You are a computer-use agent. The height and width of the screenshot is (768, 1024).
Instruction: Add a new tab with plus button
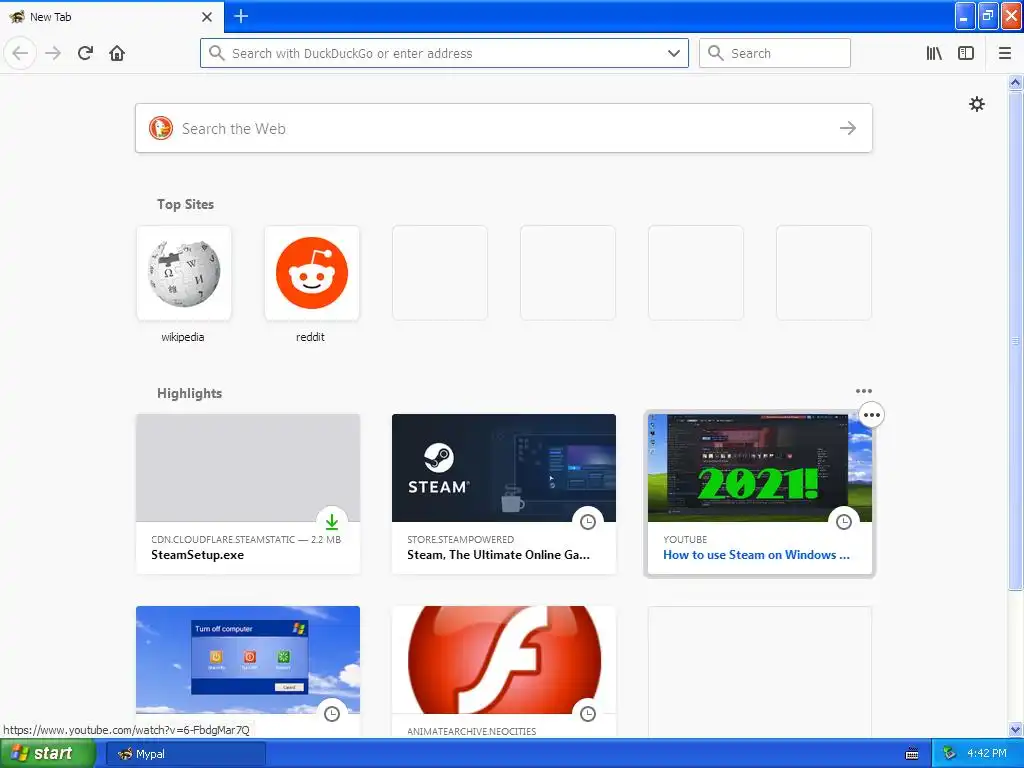click(241, 16)
